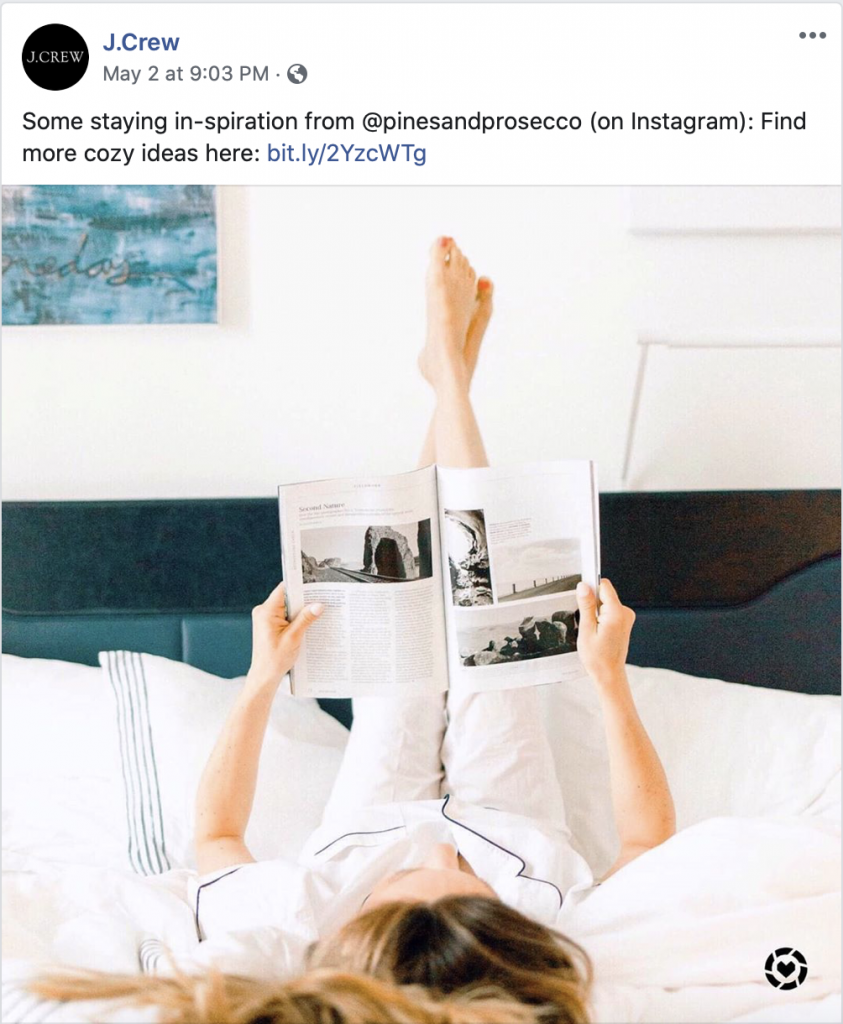Screen dimensions: 843x1024
Task: Click the heart logo badge on the photo
Action: point(786,968)
